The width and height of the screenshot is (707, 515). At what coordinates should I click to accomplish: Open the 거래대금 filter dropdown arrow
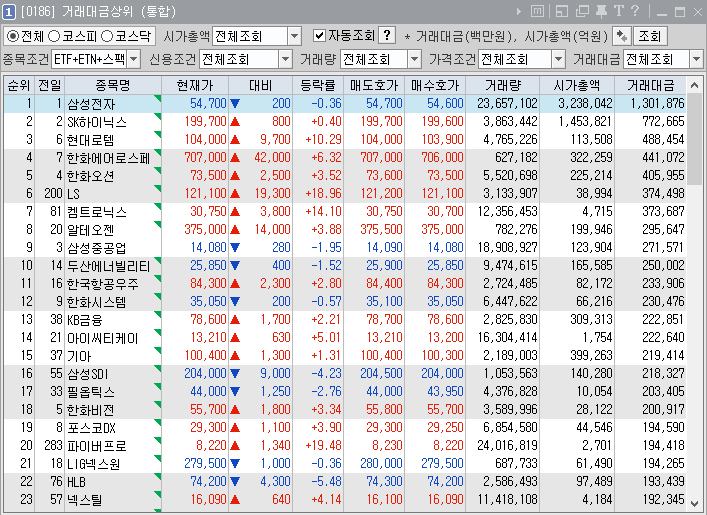point(696,59)
